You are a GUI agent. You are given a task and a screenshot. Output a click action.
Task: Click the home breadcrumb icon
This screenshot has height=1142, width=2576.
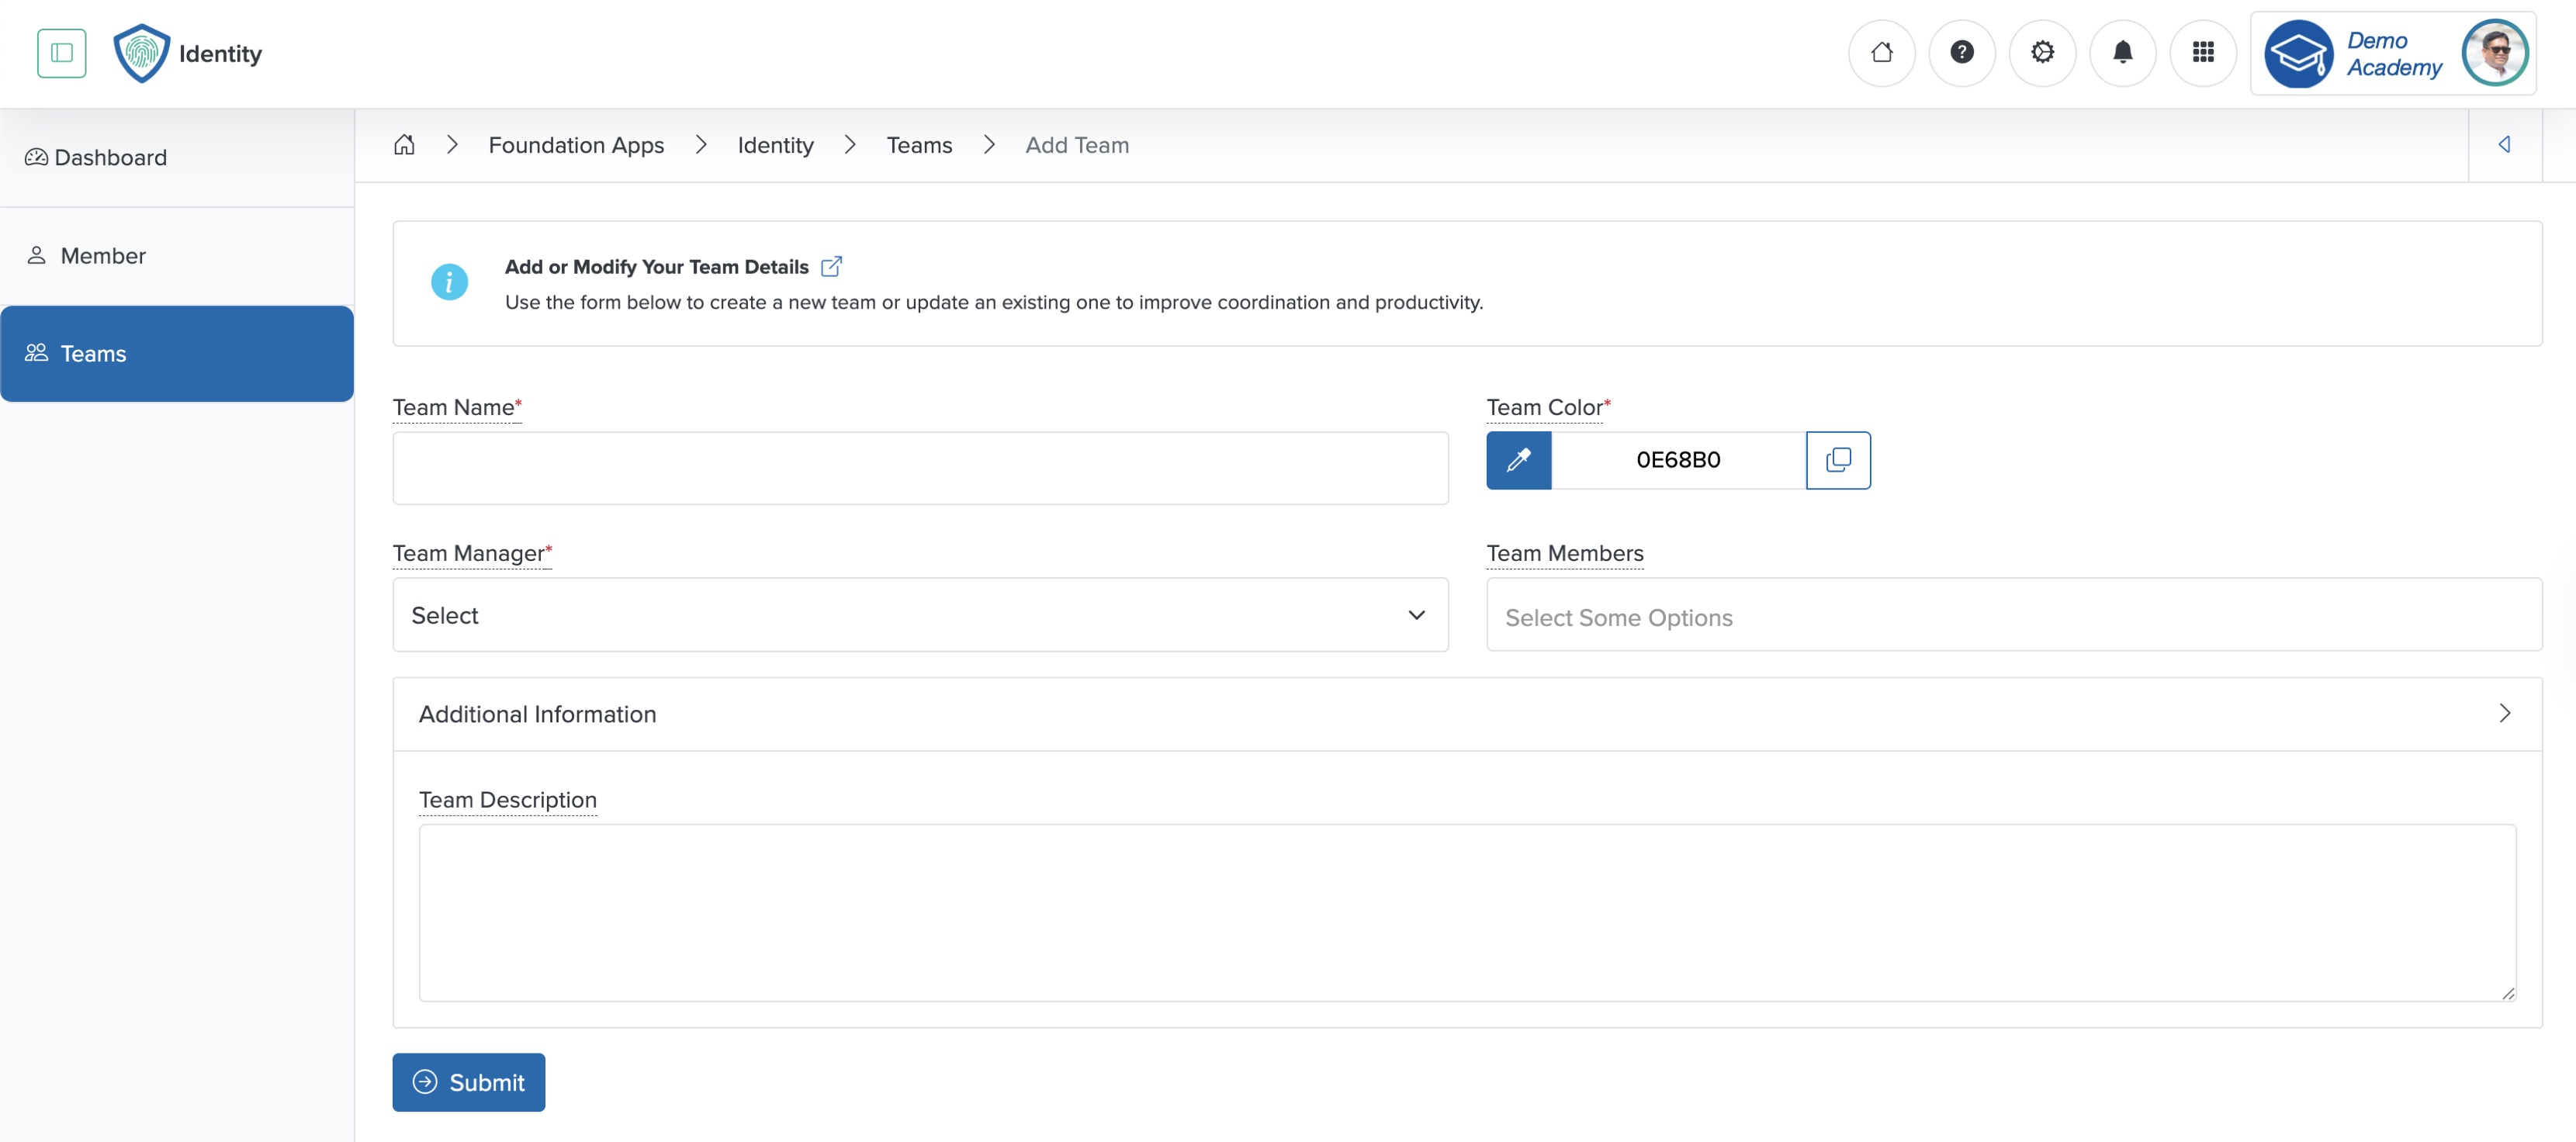point(404,144)
